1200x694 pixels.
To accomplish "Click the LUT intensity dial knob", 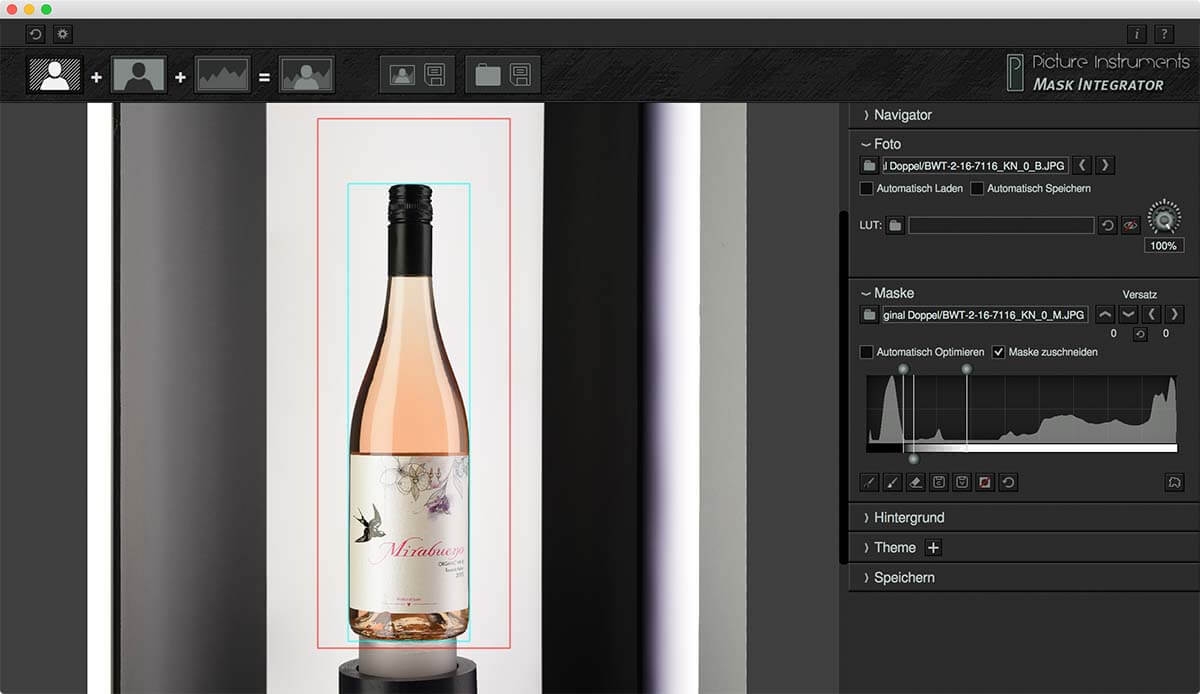I will [x=1163, y=217].
